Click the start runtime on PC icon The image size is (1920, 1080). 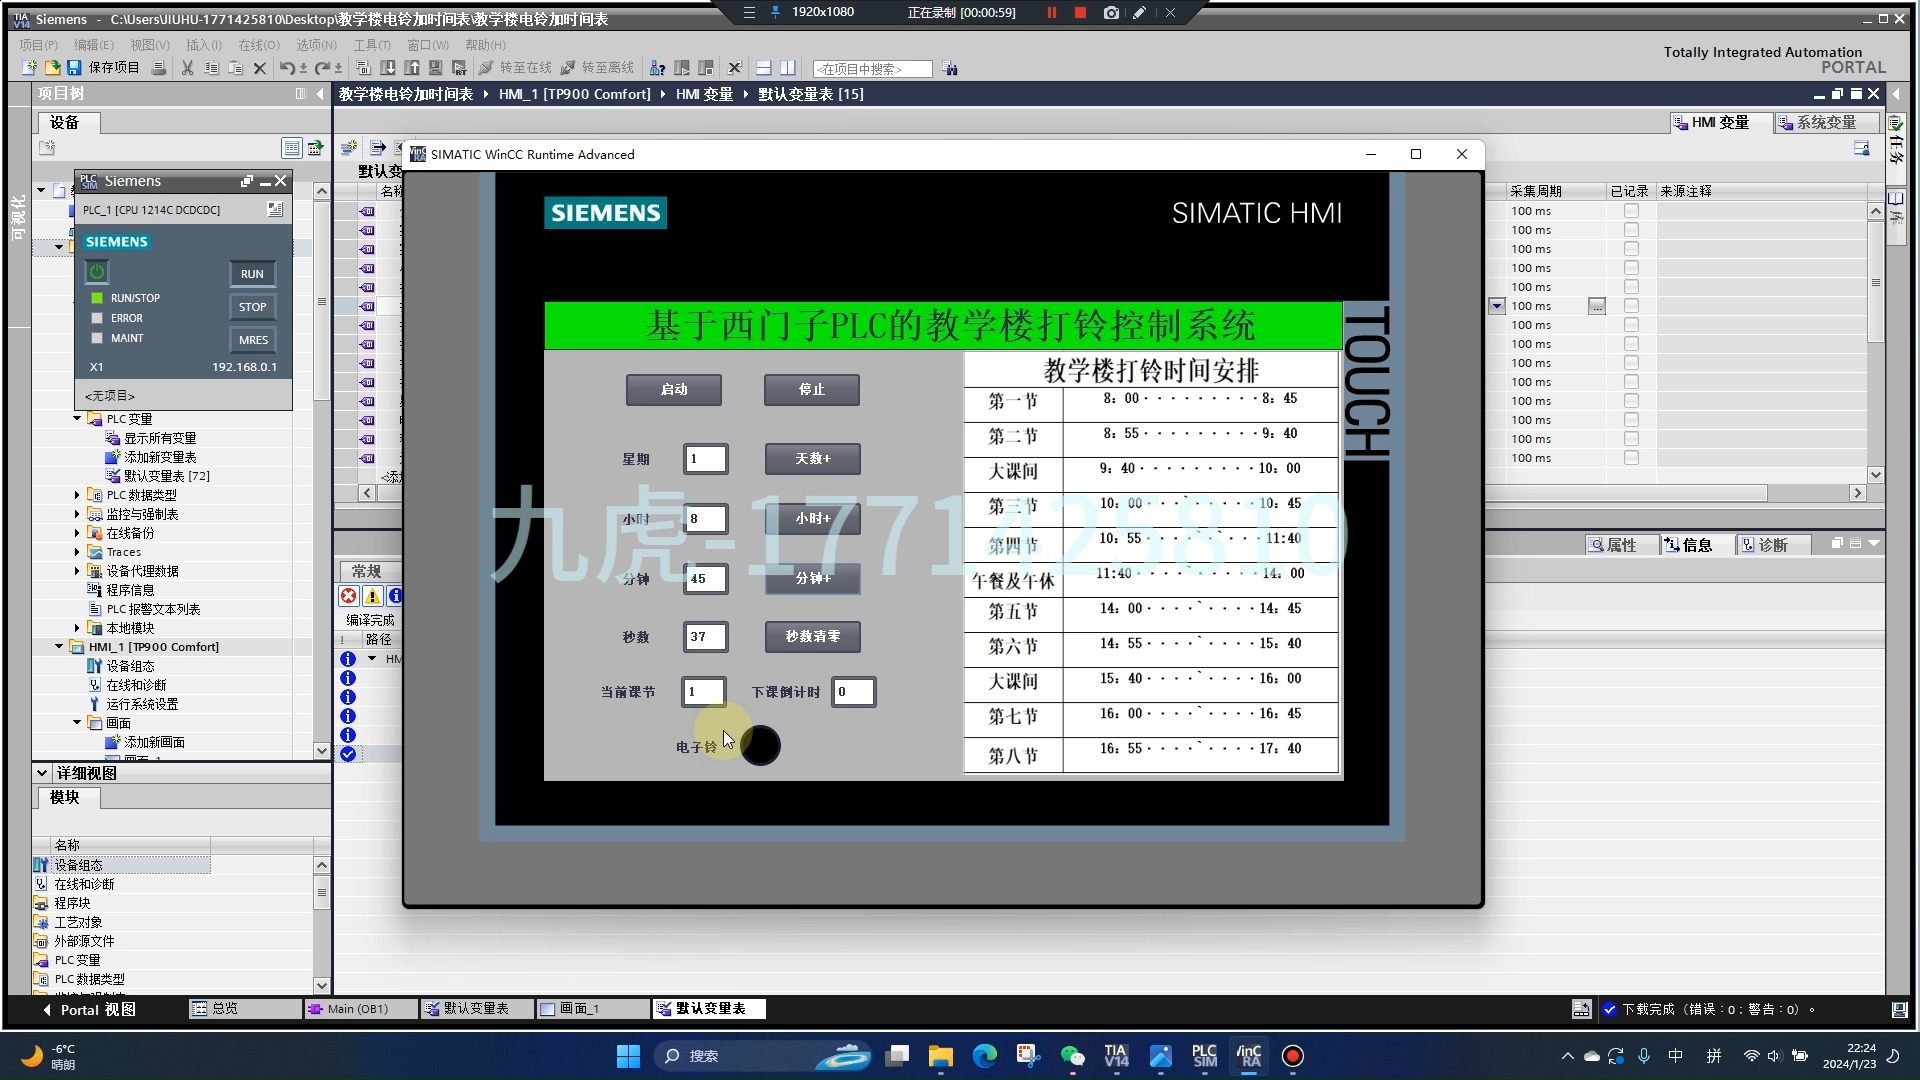[x=460, y=68]
